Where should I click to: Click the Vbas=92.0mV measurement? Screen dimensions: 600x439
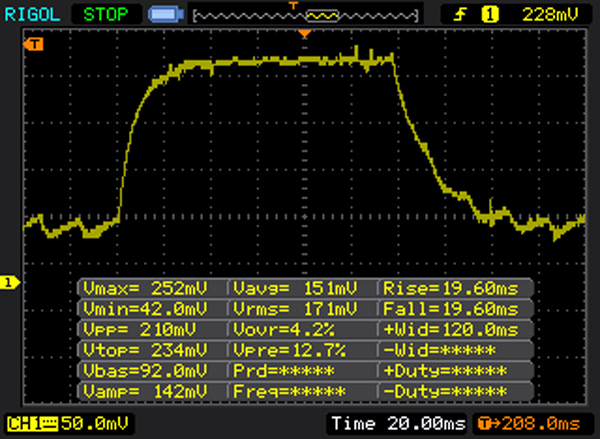[145, 371]
